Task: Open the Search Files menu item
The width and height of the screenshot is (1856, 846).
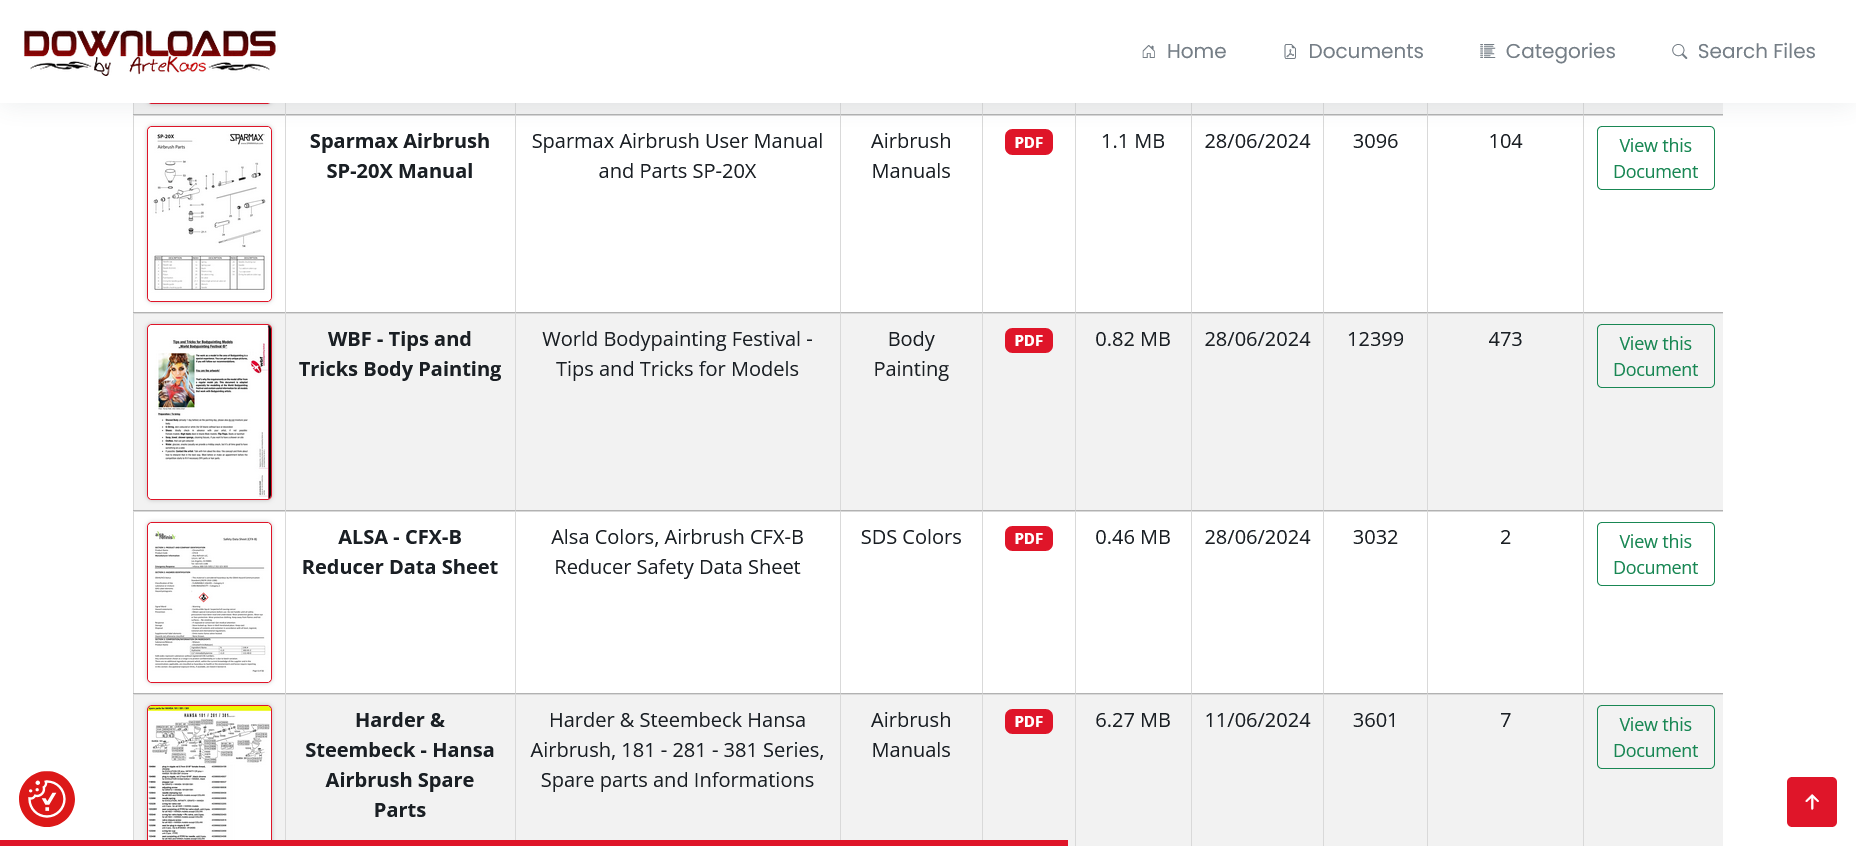Action: pos(1744,51)
